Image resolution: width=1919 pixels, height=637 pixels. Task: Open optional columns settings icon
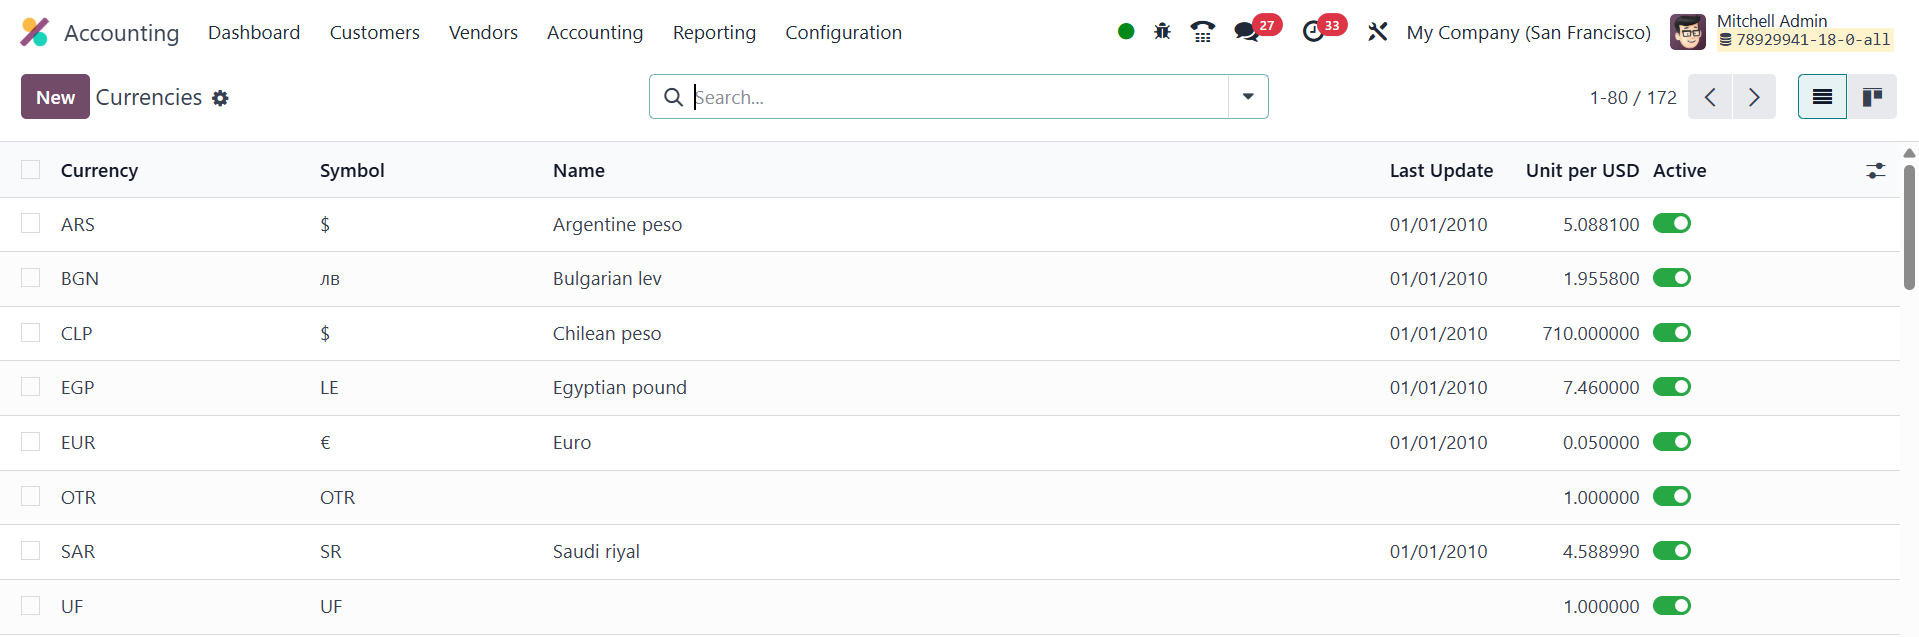pyautogui.click(x=1875, y=171)
